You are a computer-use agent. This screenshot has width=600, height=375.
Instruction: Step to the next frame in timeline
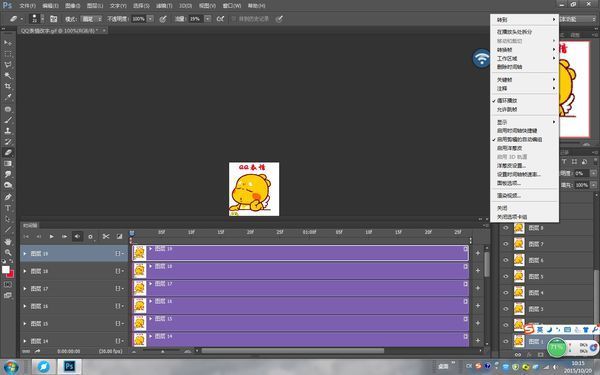point(64,236)
